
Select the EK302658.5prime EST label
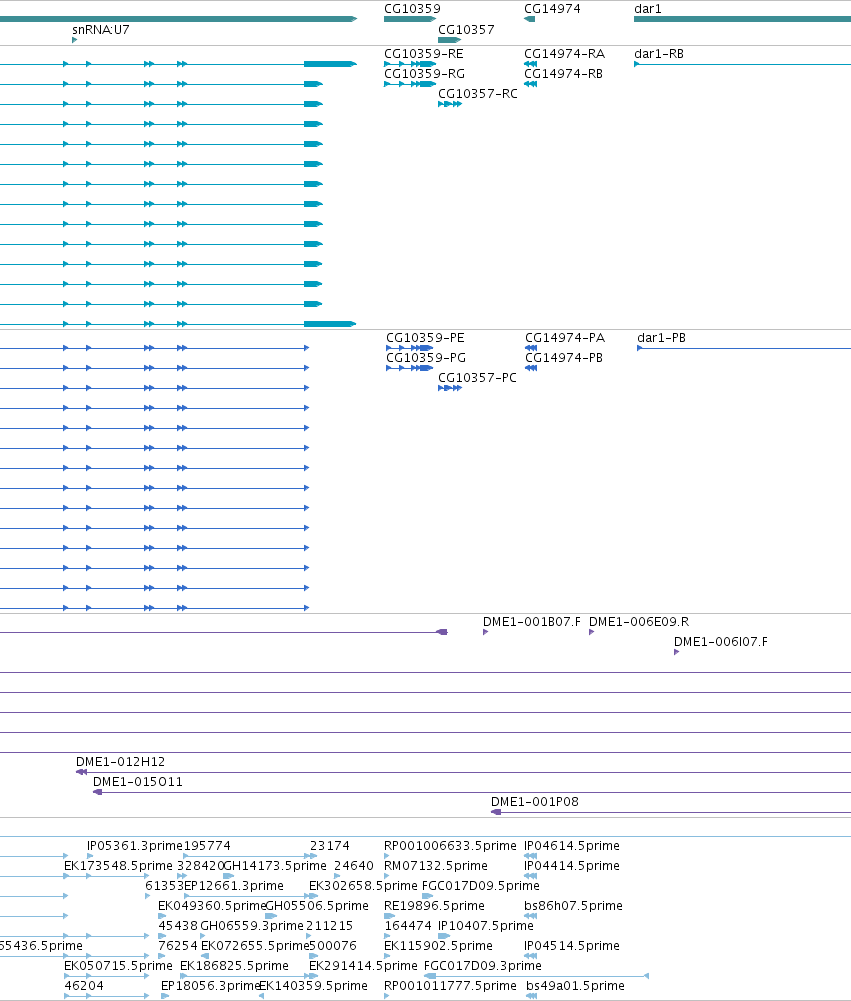pos(363,885)
